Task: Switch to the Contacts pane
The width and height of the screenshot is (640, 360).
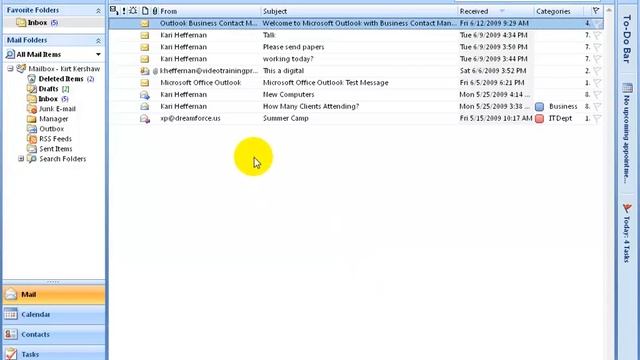Action: (x=54, y=334)
